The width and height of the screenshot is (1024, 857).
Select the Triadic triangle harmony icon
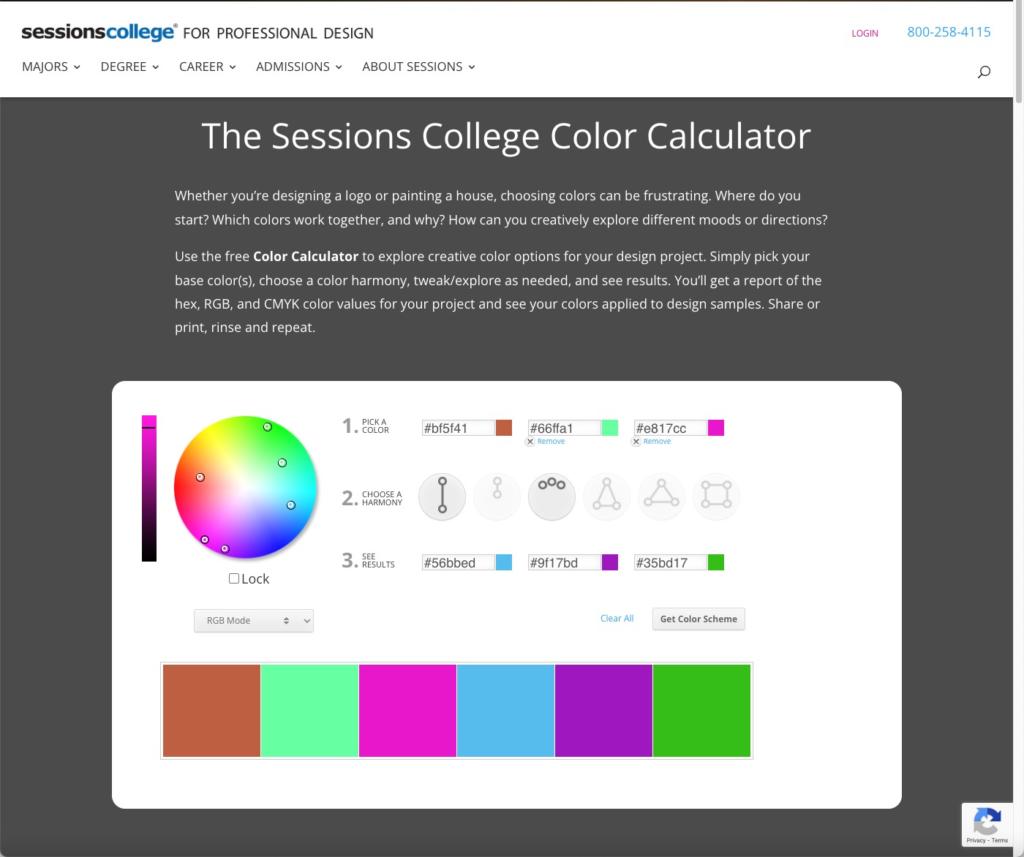coord(661,496)
